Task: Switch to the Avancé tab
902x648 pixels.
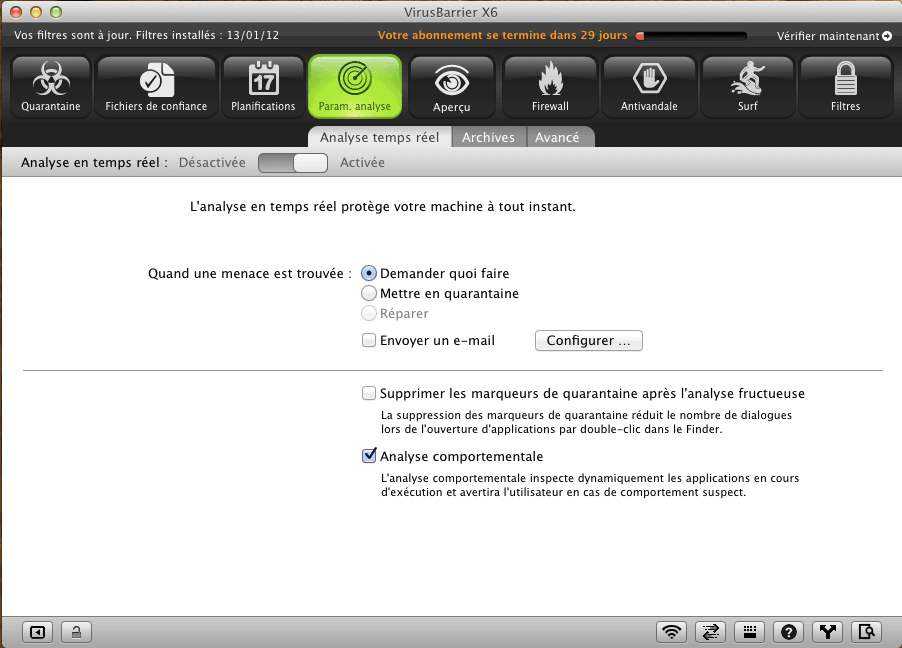Action: pos(557,137)
